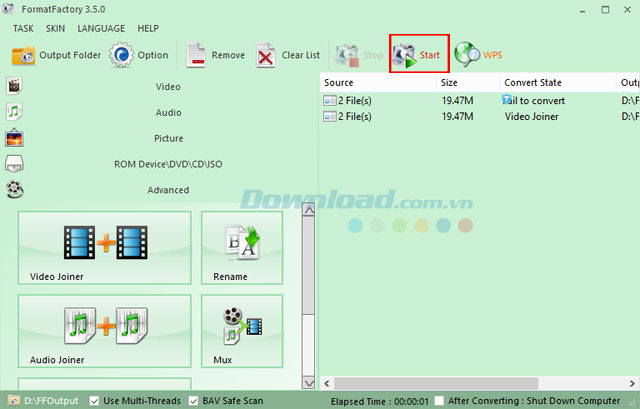Viewport: 640px width, 409px height.
Task: Start the conversion with the Start button
Action: pyautogui.click(x=419, y=54)
